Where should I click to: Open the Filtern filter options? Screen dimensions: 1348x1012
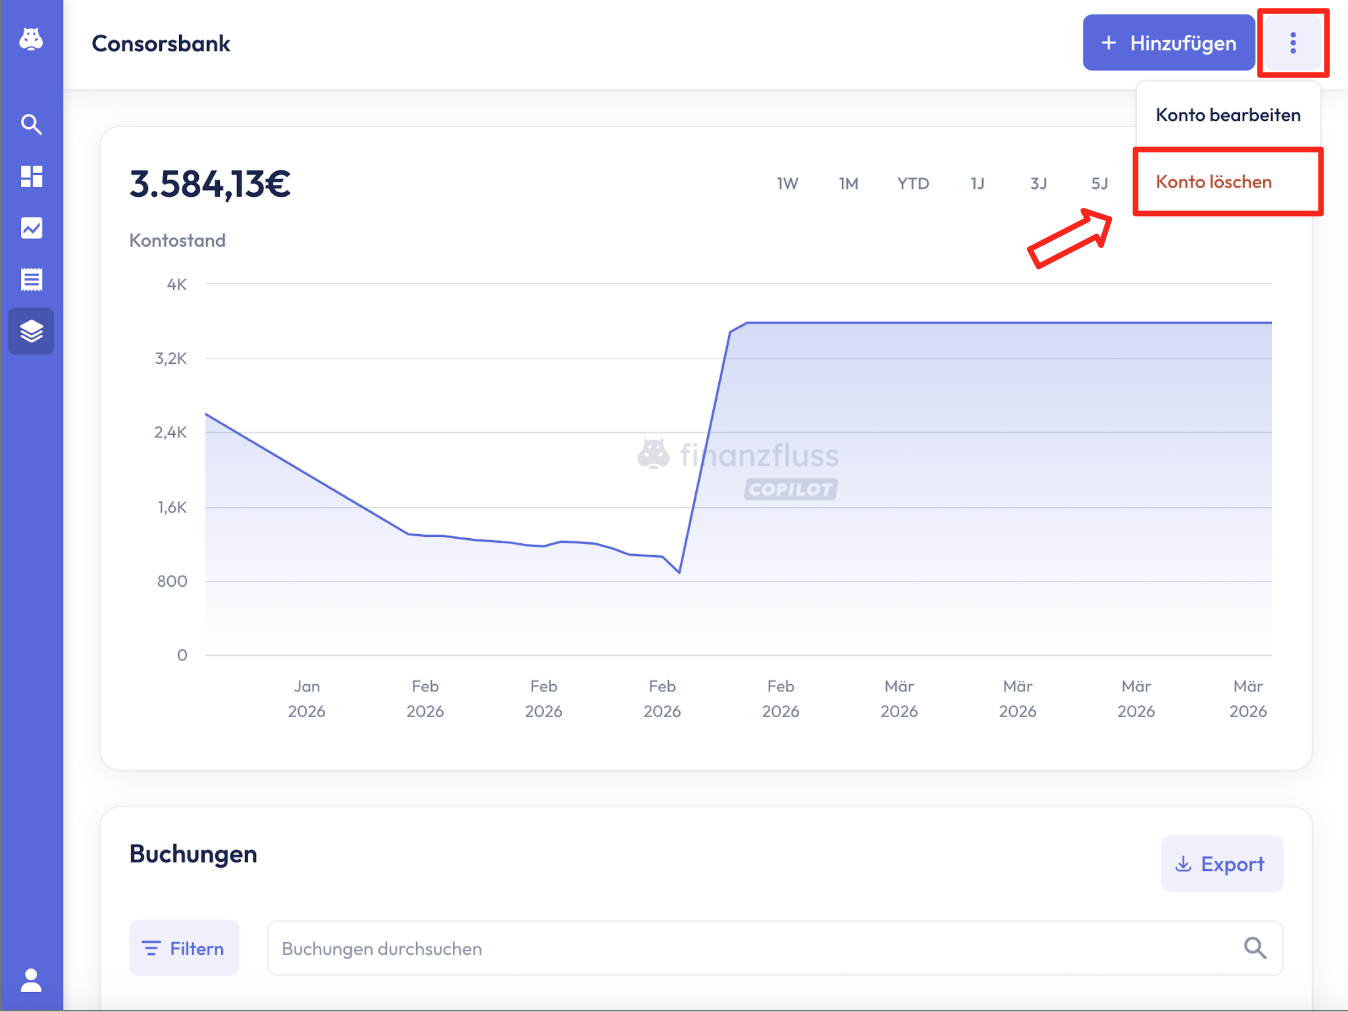[184, 948]
